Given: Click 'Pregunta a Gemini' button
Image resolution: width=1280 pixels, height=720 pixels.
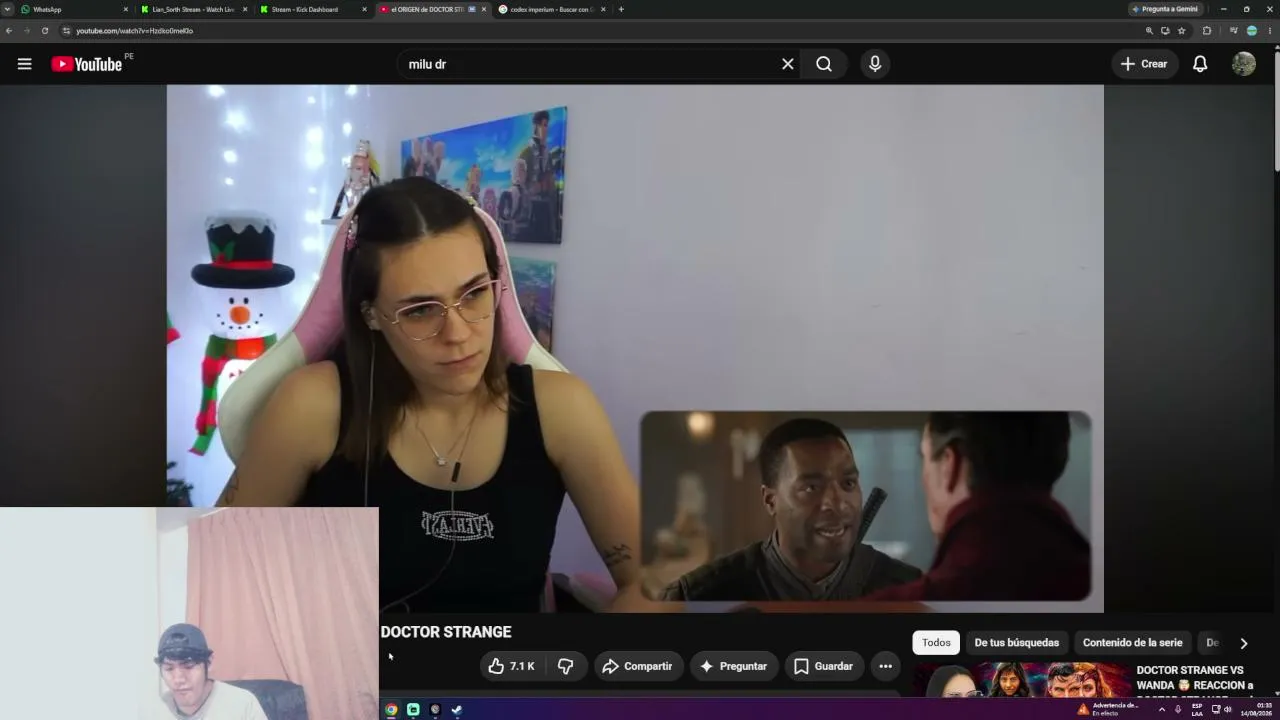Looking at the screenshot, I should coord(1166,9).
